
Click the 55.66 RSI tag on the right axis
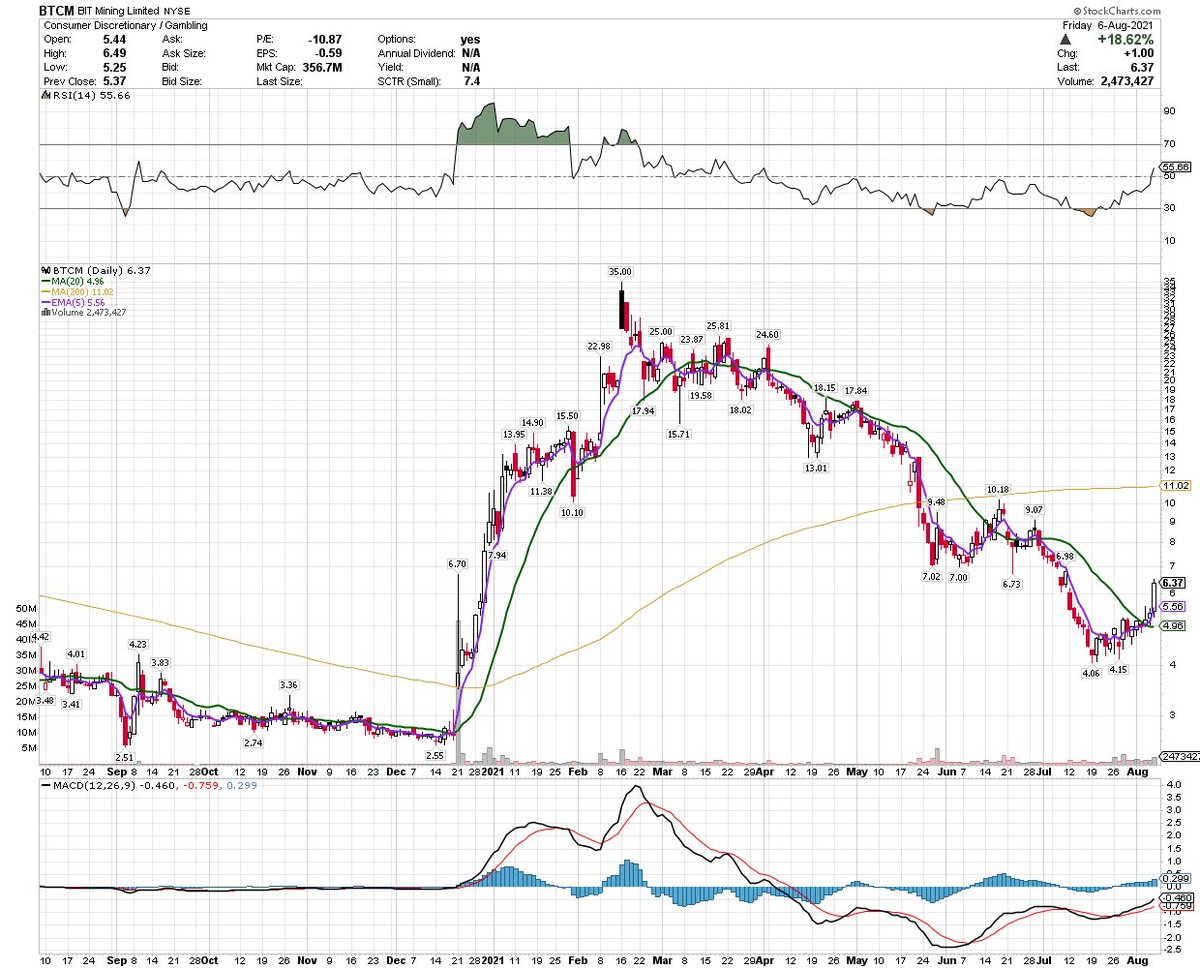[x=1175, y=167]
